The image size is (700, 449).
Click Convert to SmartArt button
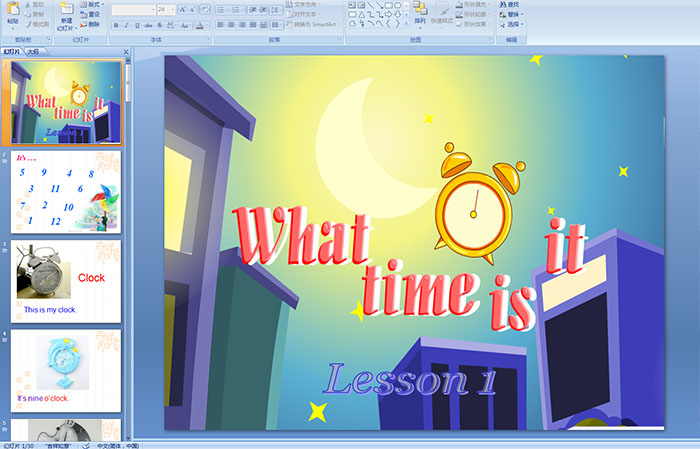click(313, 24)
